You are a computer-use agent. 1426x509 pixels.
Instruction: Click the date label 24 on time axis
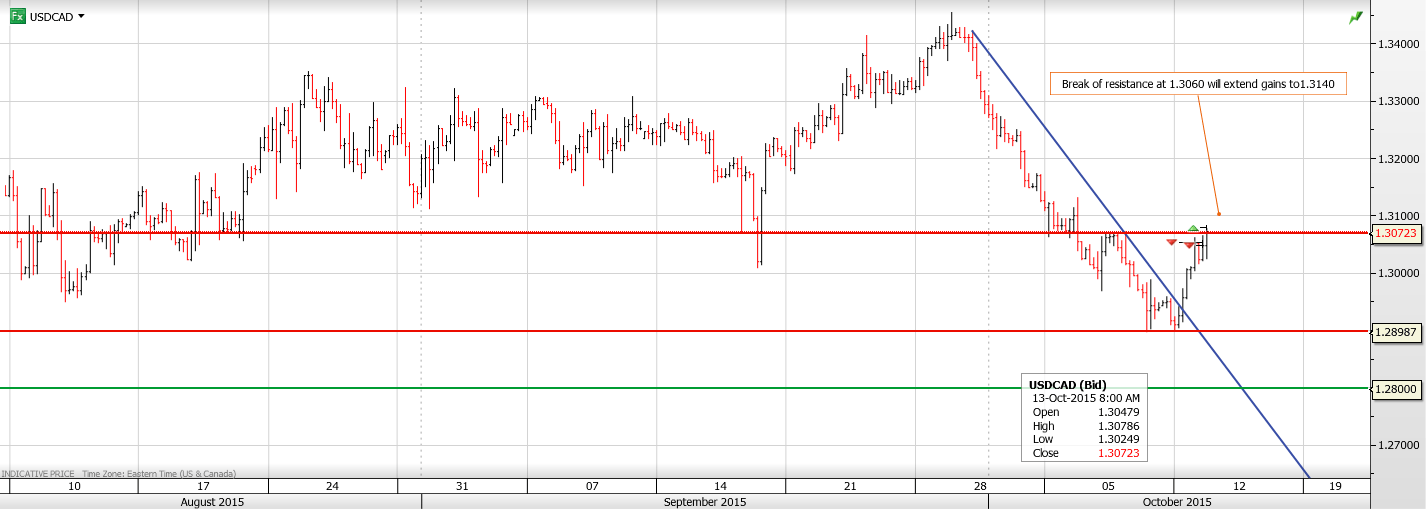pos(332,486)
